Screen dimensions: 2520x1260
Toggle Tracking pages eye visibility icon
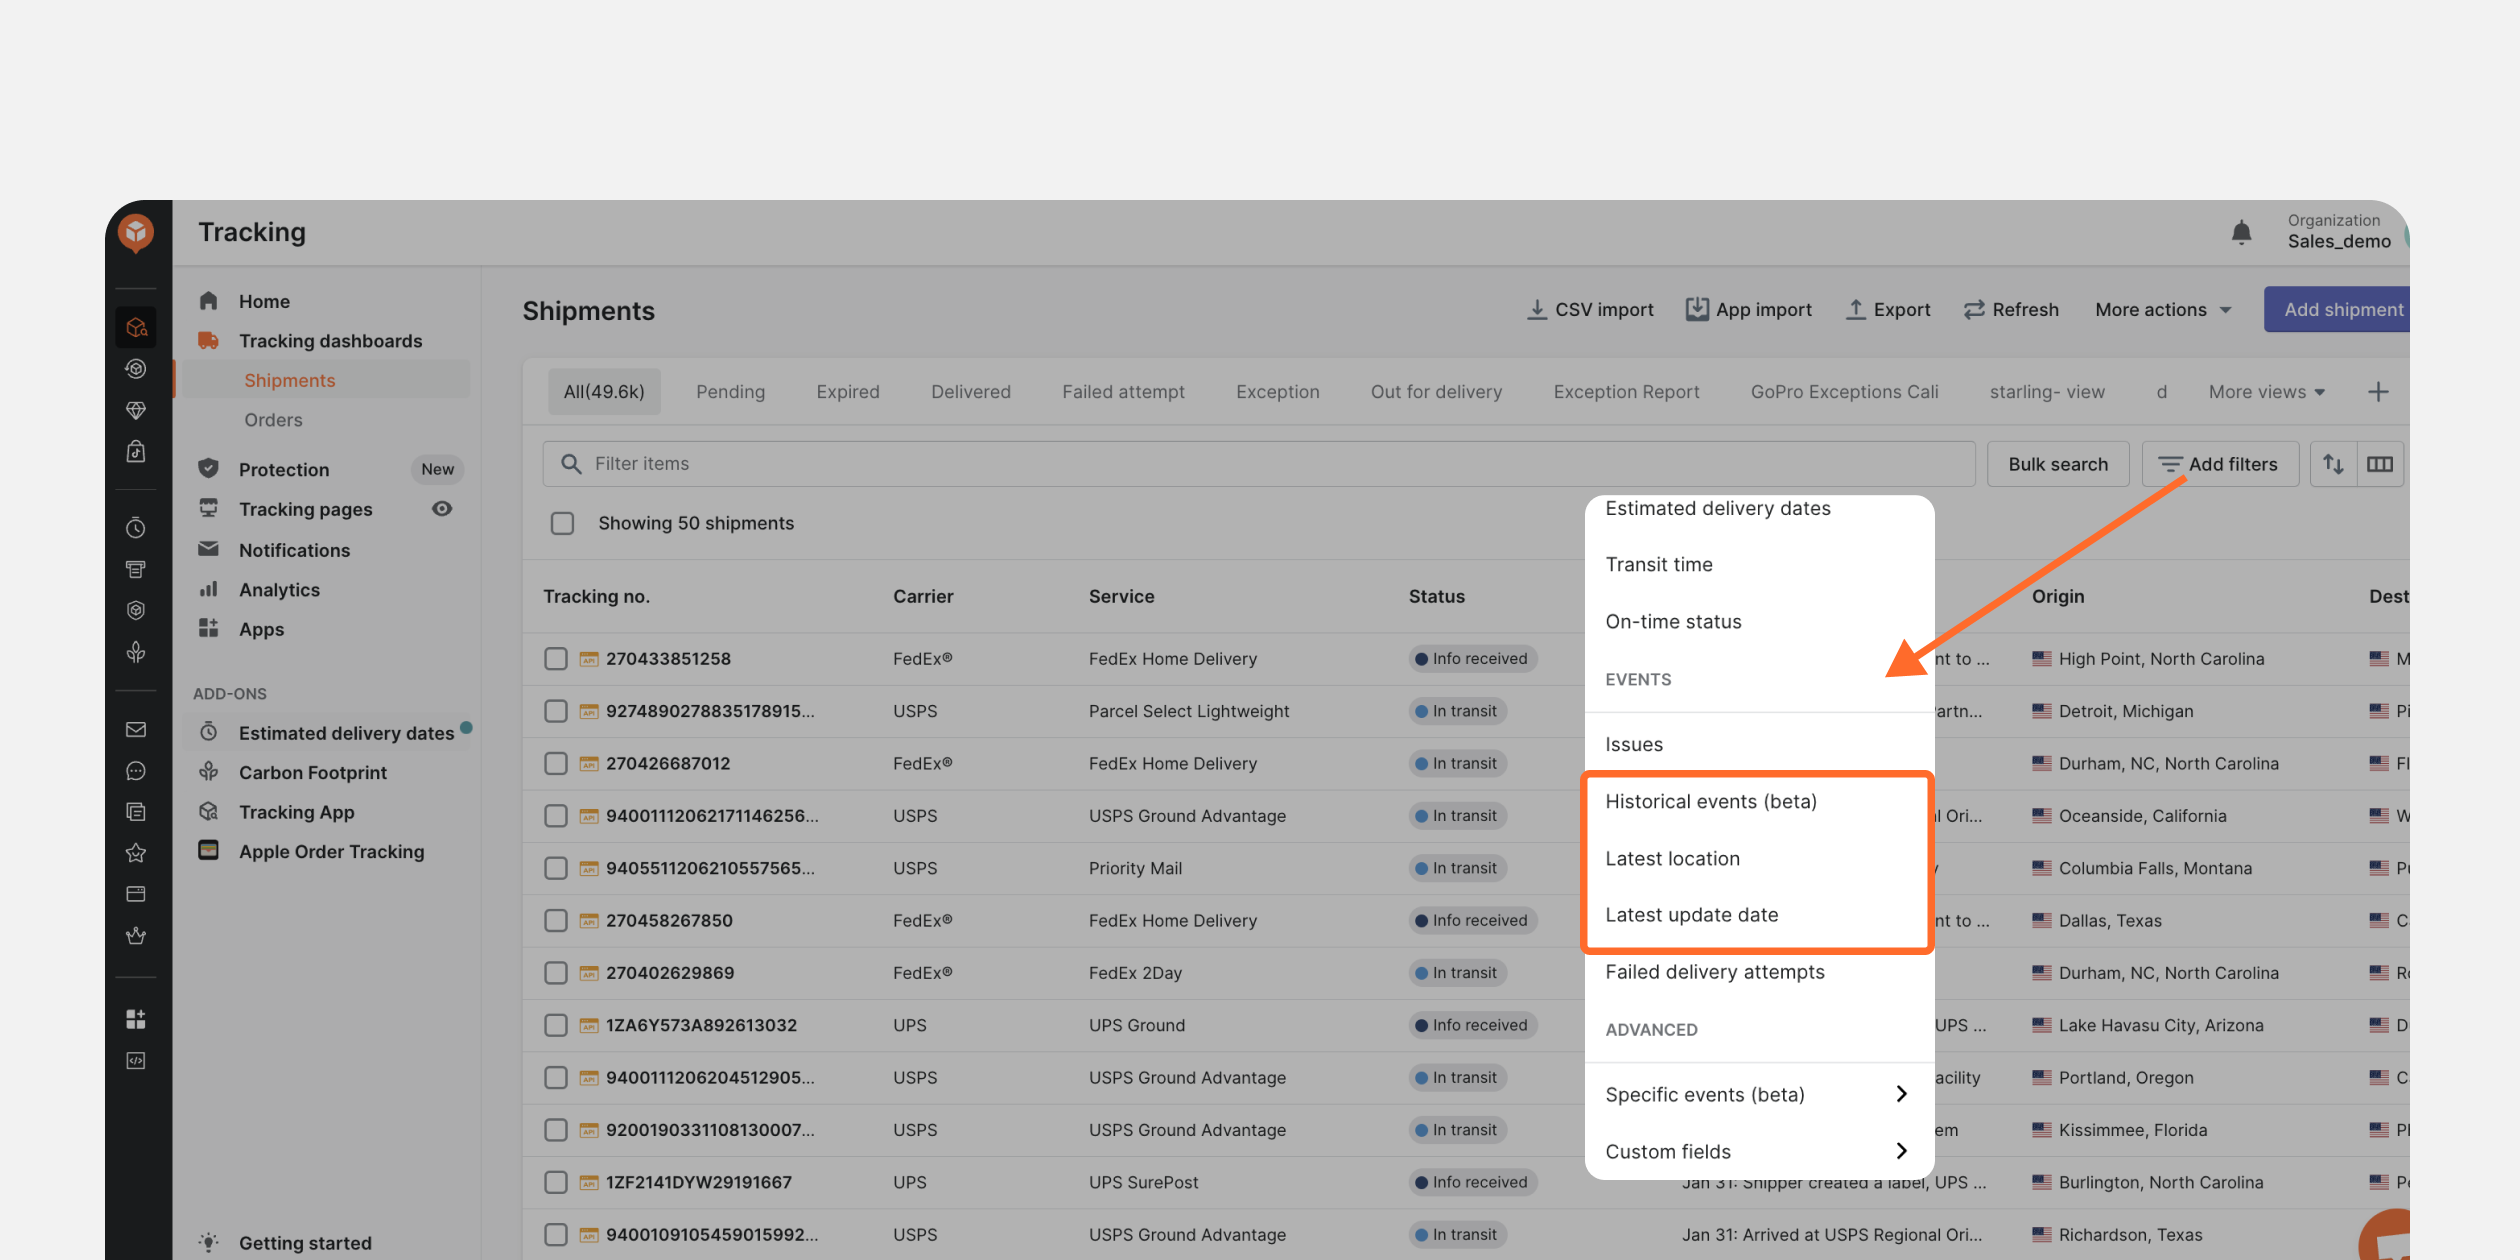(x=441, y=509)
